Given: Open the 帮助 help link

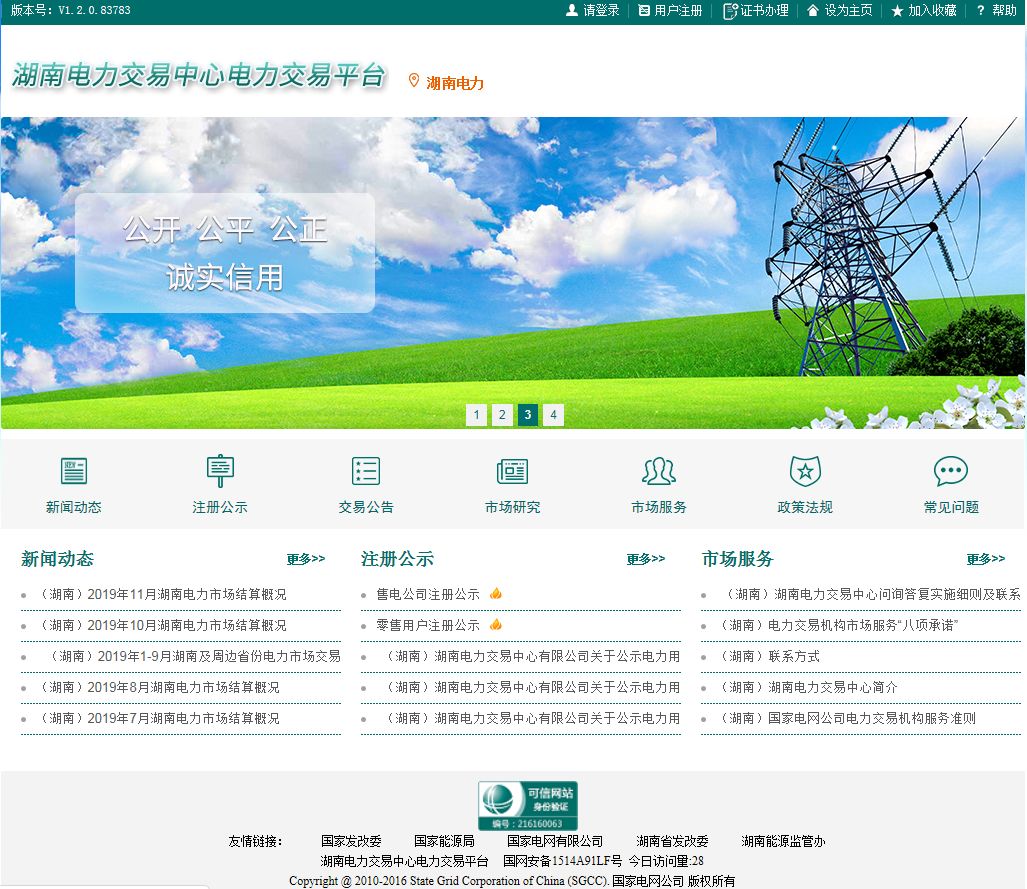Looking at the screenshot, I should tap(1004, 10).
